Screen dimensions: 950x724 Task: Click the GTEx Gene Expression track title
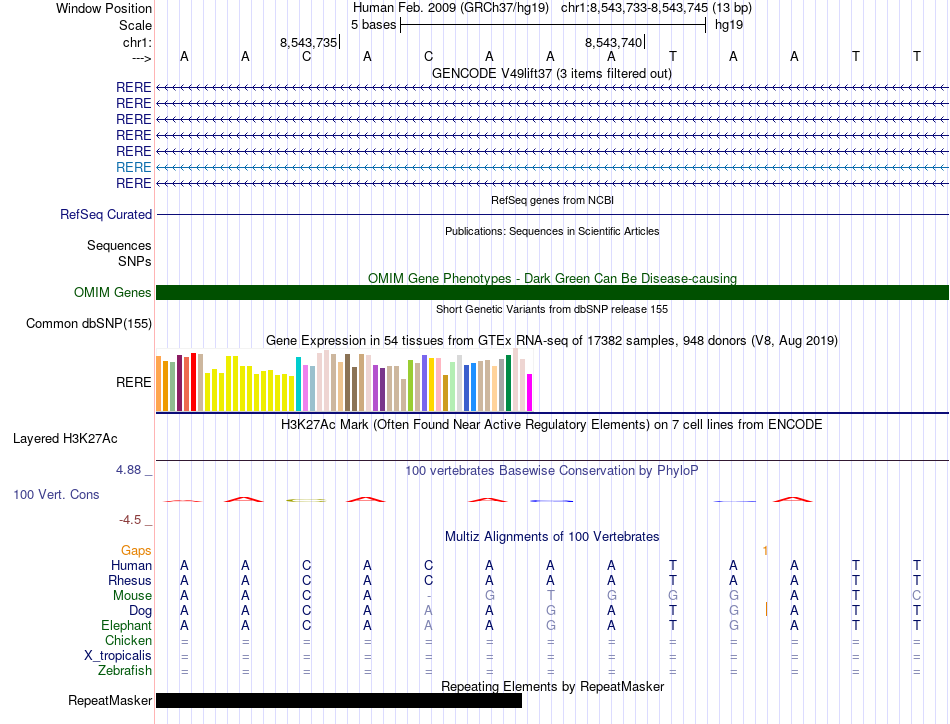[552, 340]
